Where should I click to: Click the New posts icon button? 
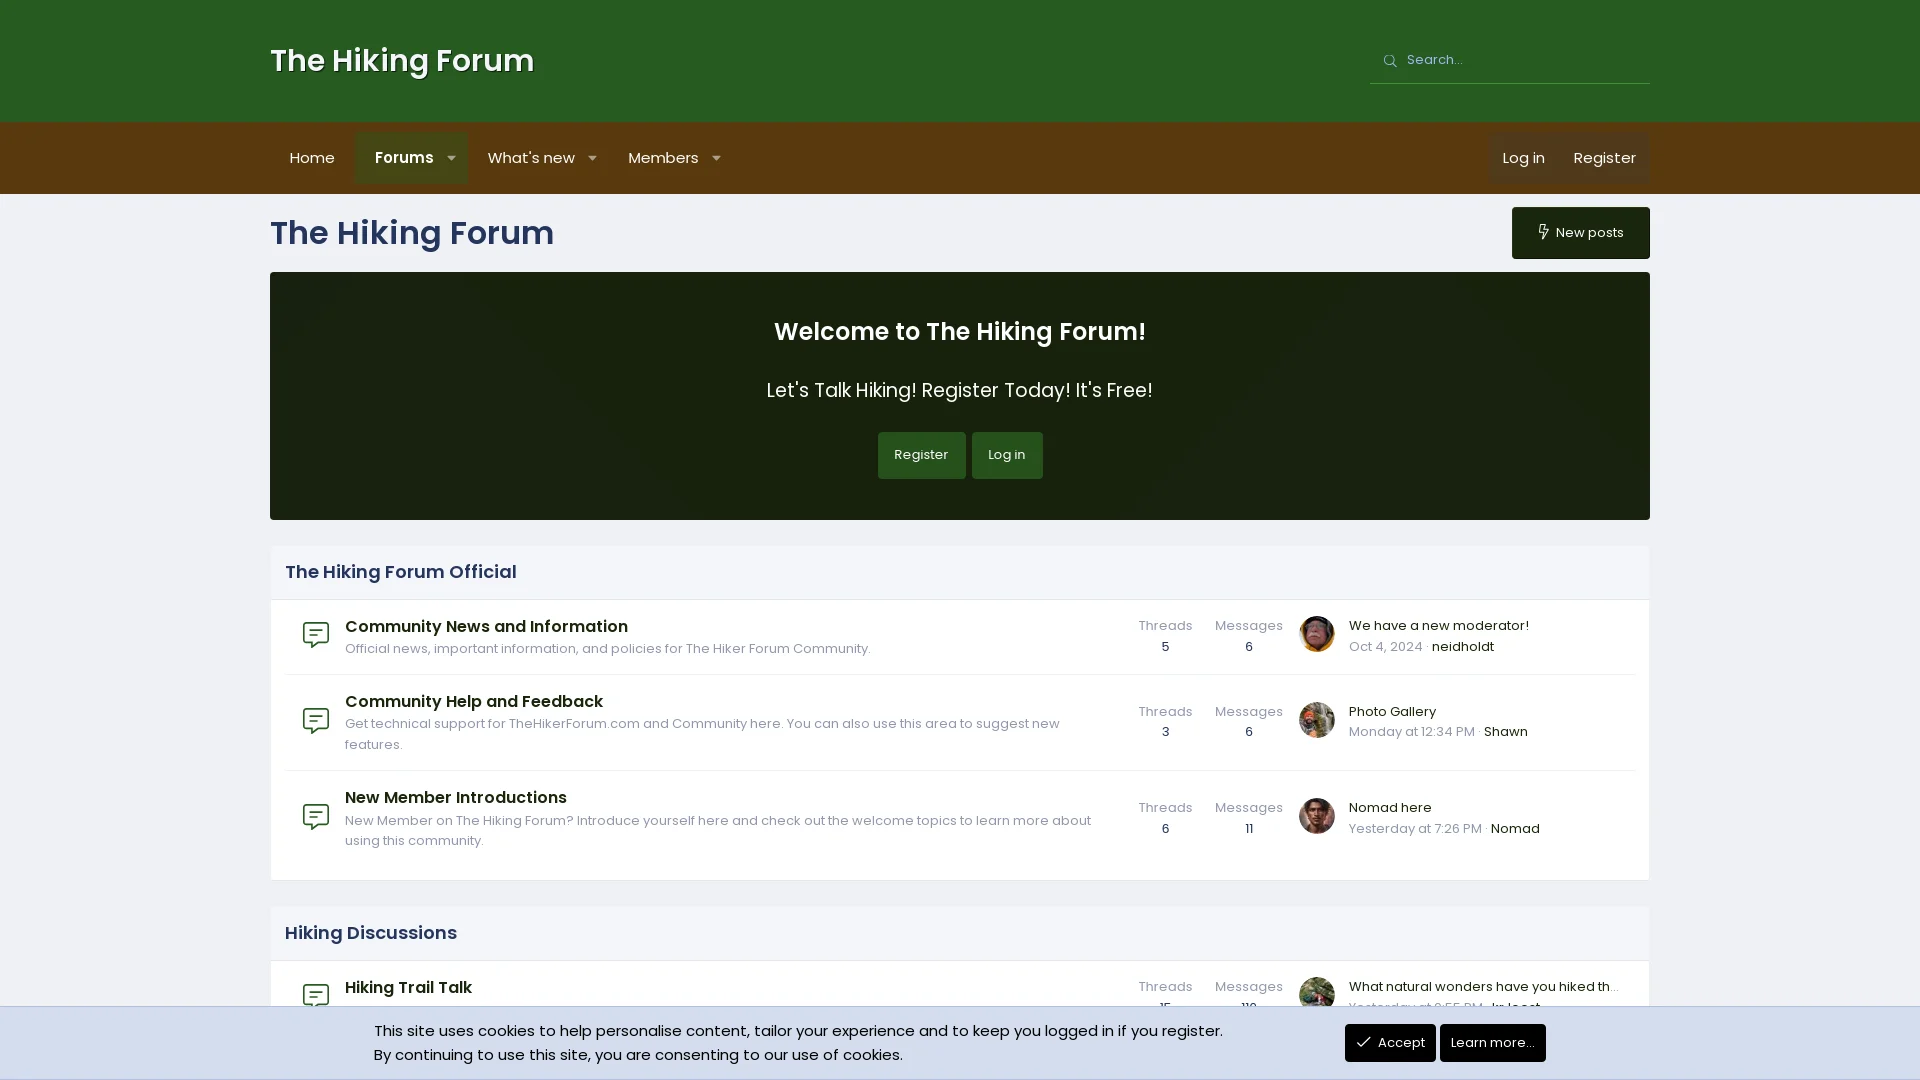[x=1543, y=232]
